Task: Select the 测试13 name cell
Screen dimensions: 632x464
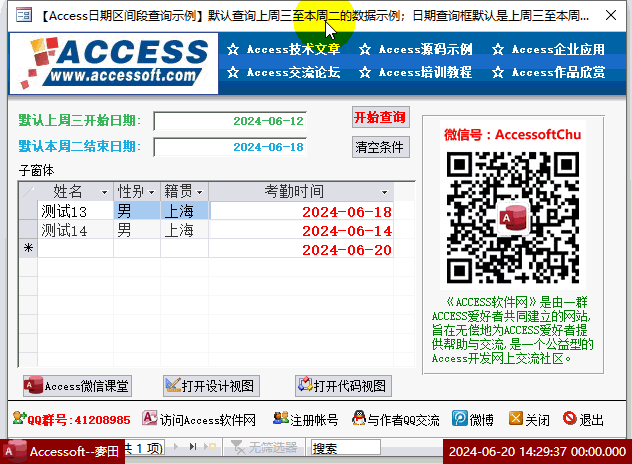Action: tap(75, 211)
